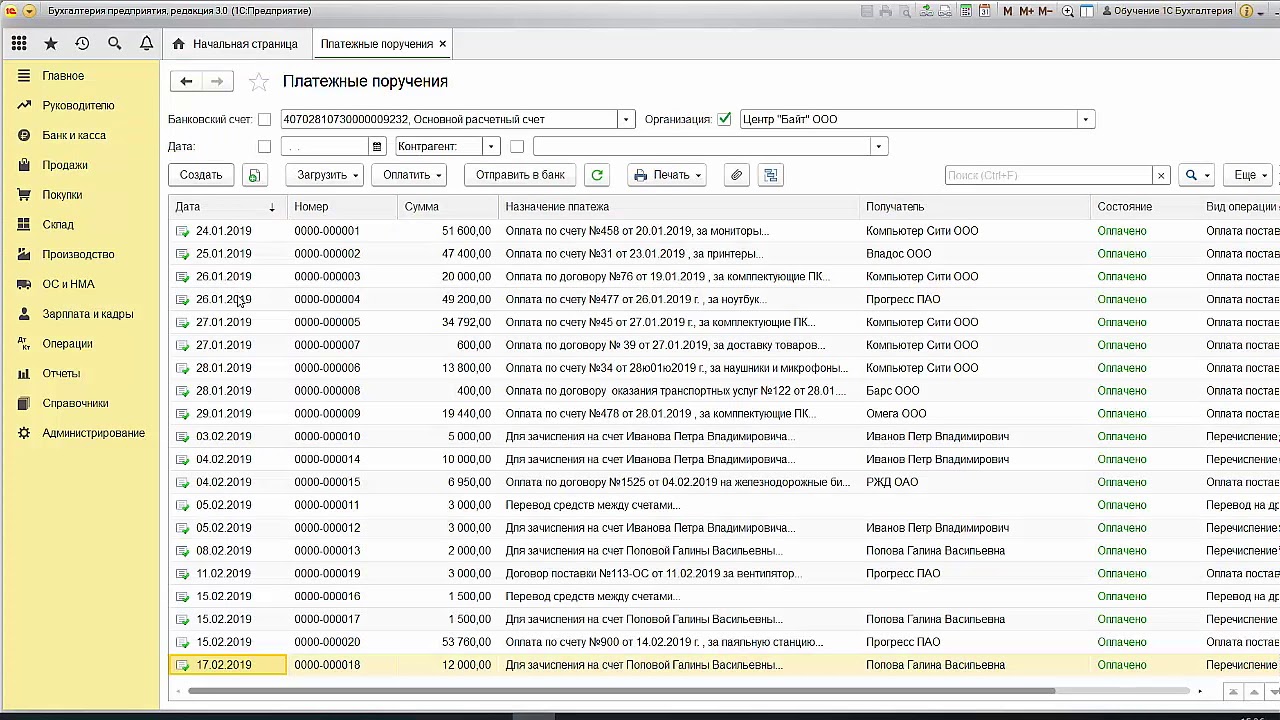Click the related documents structure icon

coord(770,175)
